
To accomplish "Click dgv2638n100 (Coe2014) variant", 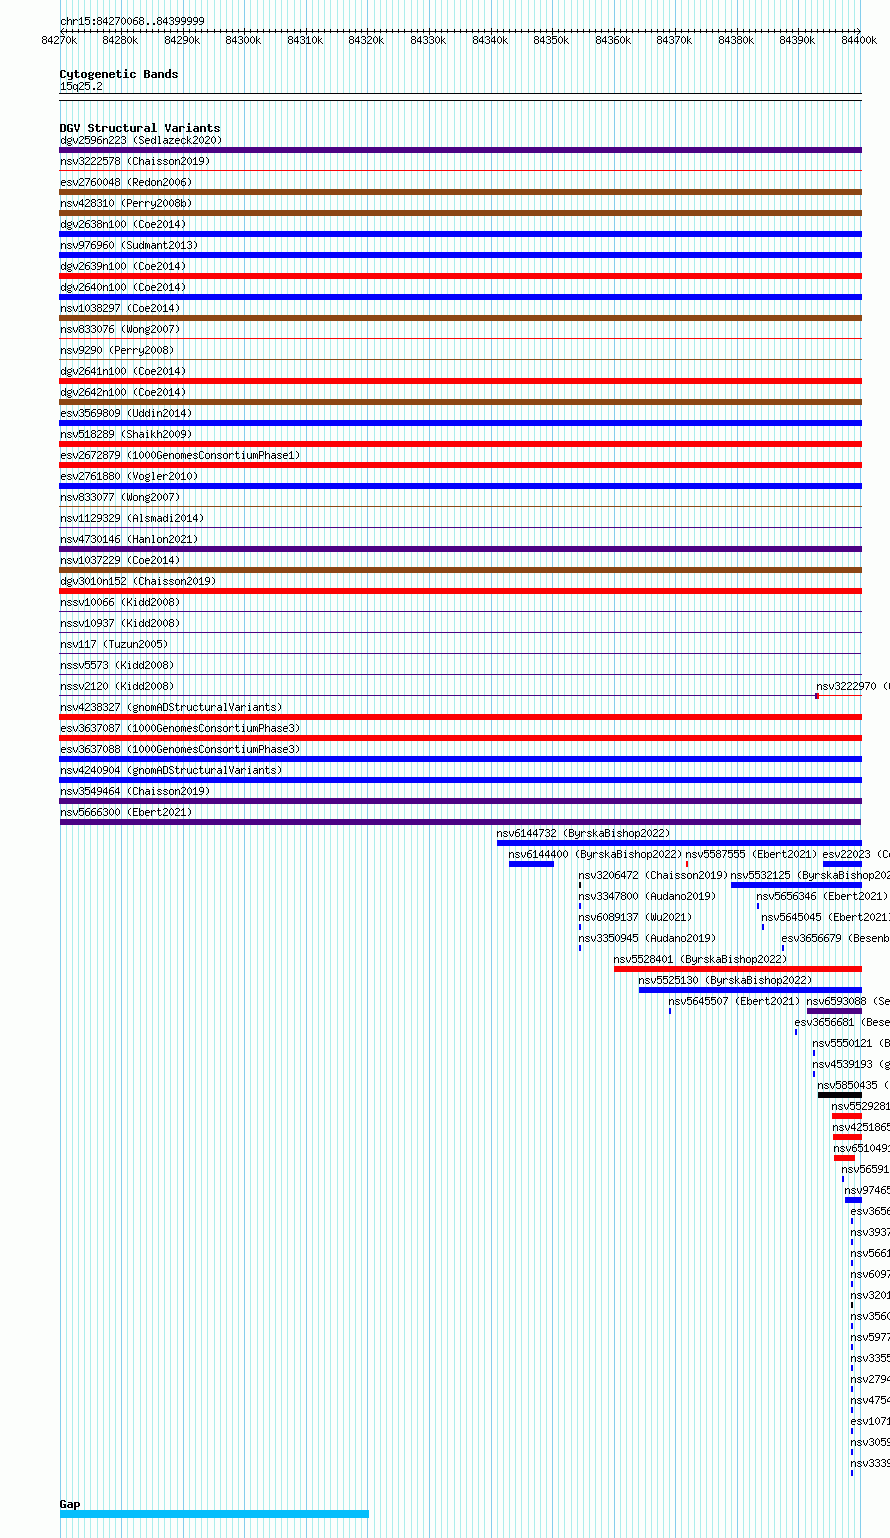I will coord(123,224).
